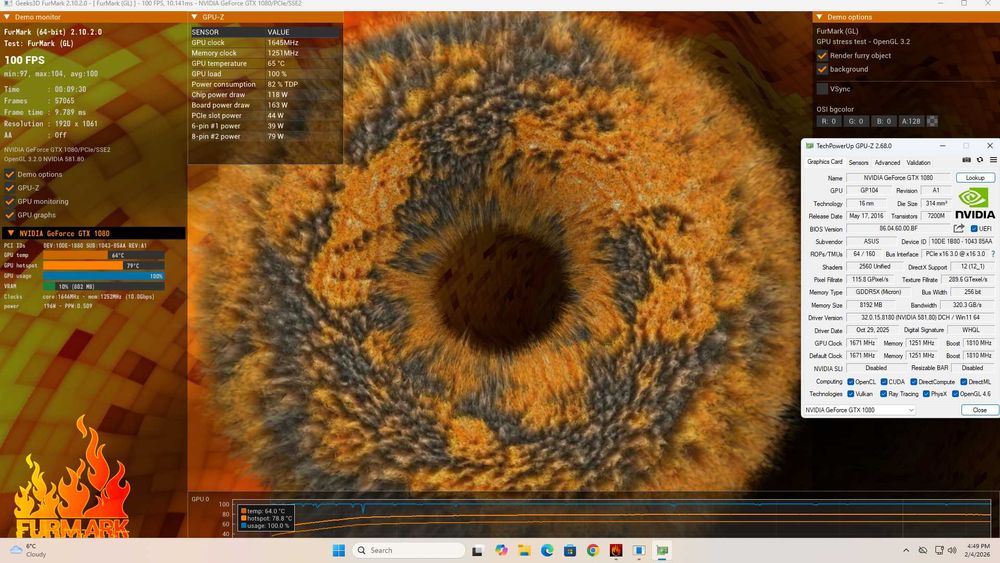
Task: Click the GPU-Z refresh icon
Action: 980,160
